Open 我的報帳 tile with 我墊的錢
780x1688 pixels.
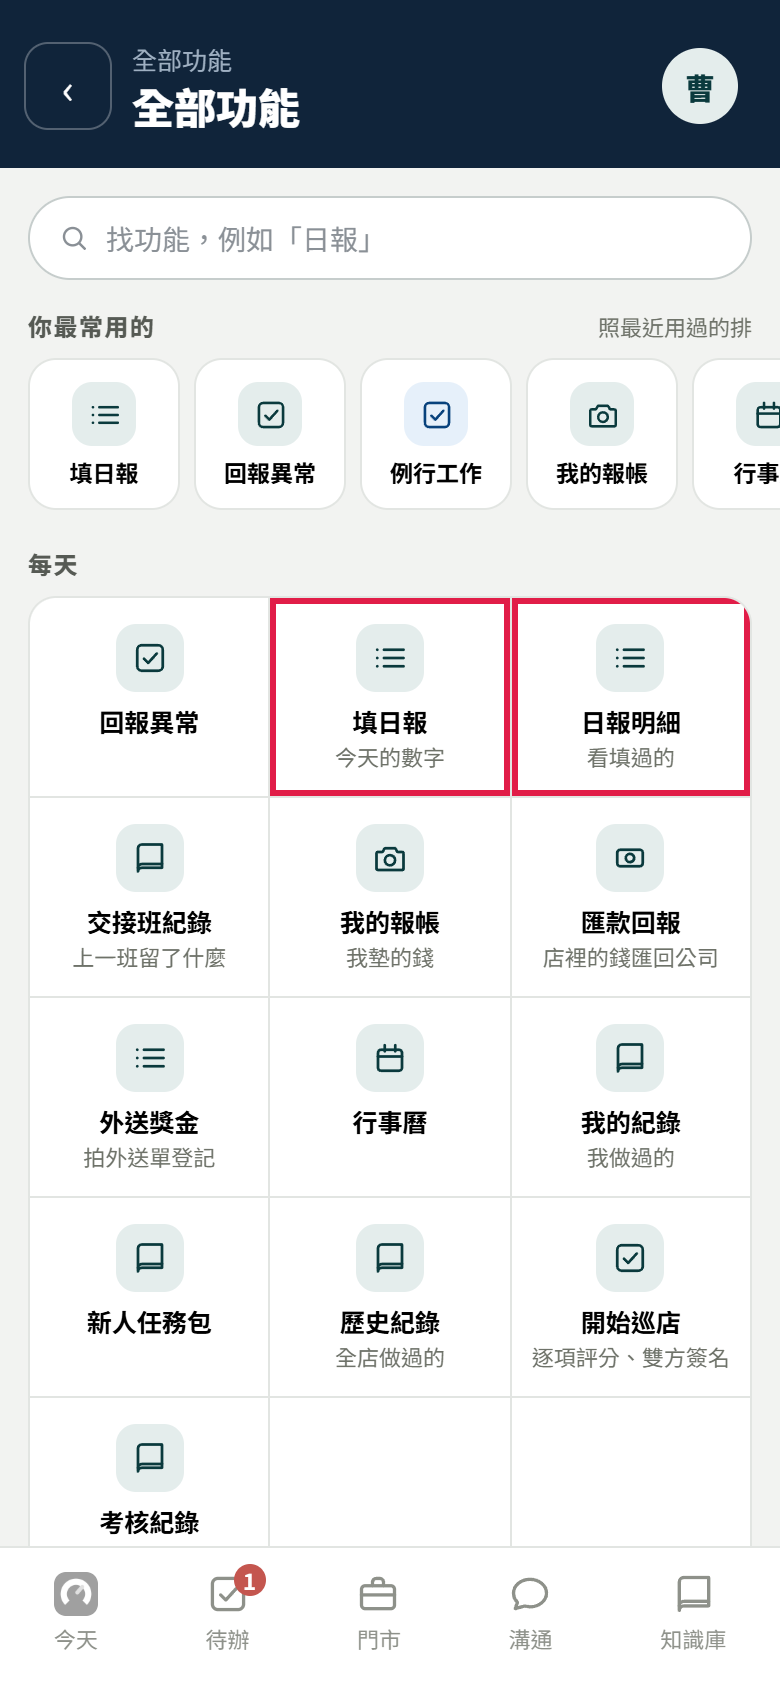point(390,897)
